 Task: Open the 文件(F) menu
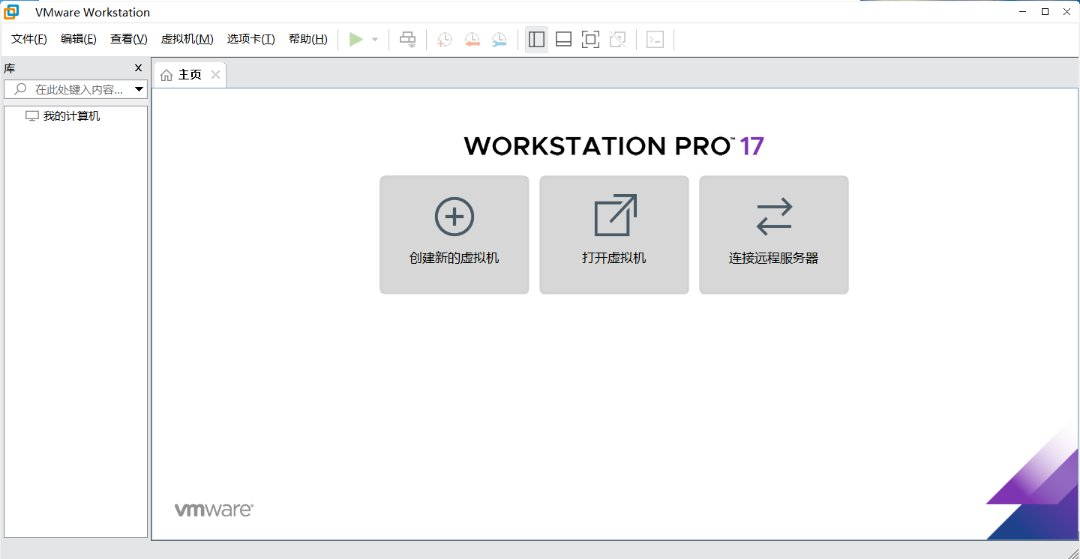pyautogui.click(x=29, y=39)
